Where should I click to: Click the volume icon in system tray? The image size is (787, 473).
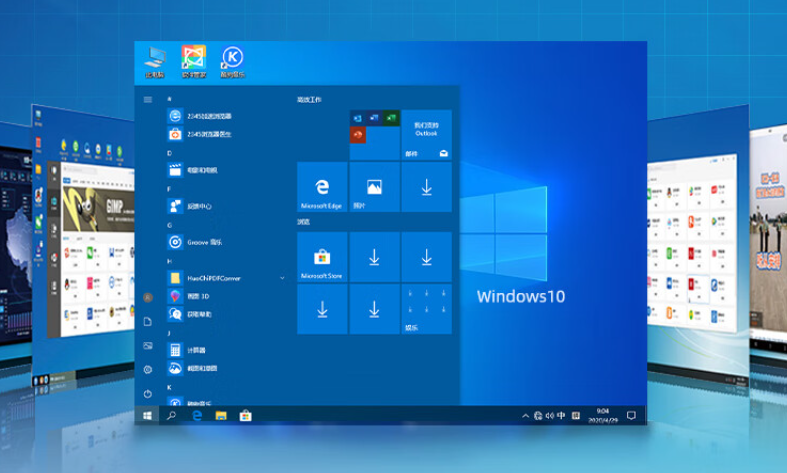549,415
